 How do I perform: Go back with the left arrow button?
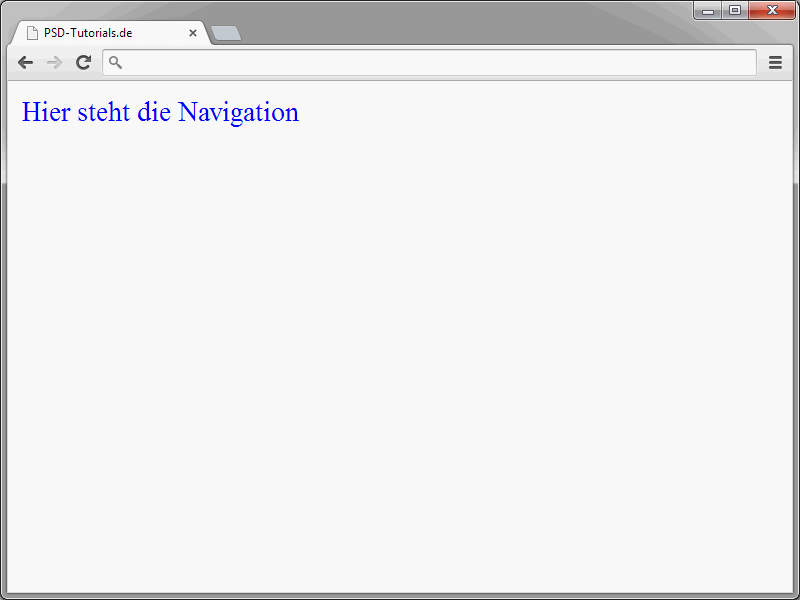(x=25, y=63)
